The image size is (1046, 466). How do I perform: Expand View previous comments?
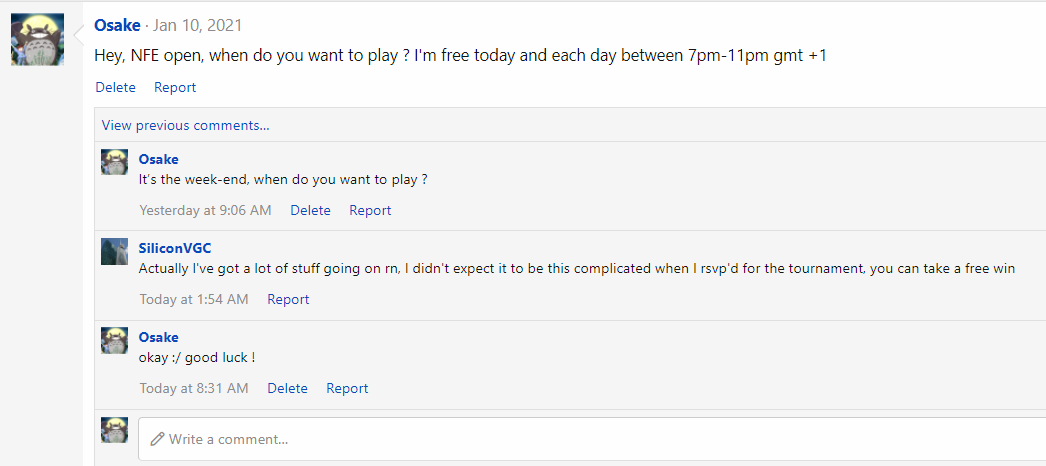185,125
